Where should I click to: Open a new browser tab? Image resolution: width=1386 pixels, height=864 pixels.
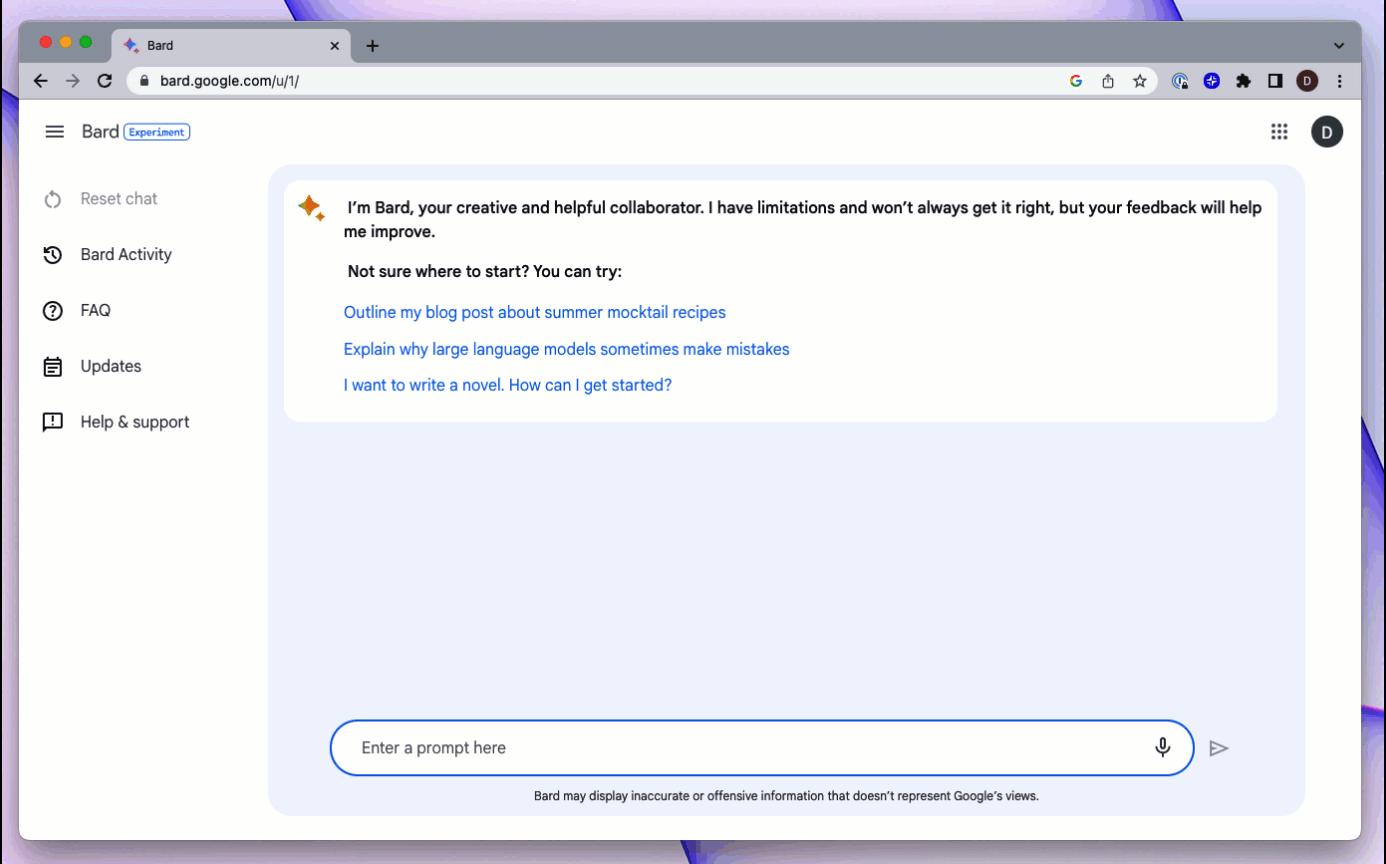point(372,46)
